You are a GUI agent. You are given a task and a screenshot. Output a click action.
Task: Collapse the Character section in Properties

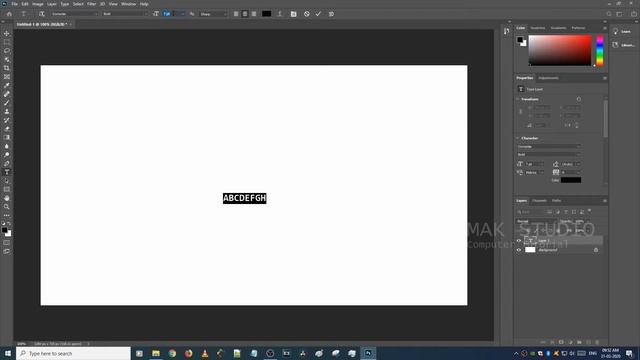[x=518, y=138]
